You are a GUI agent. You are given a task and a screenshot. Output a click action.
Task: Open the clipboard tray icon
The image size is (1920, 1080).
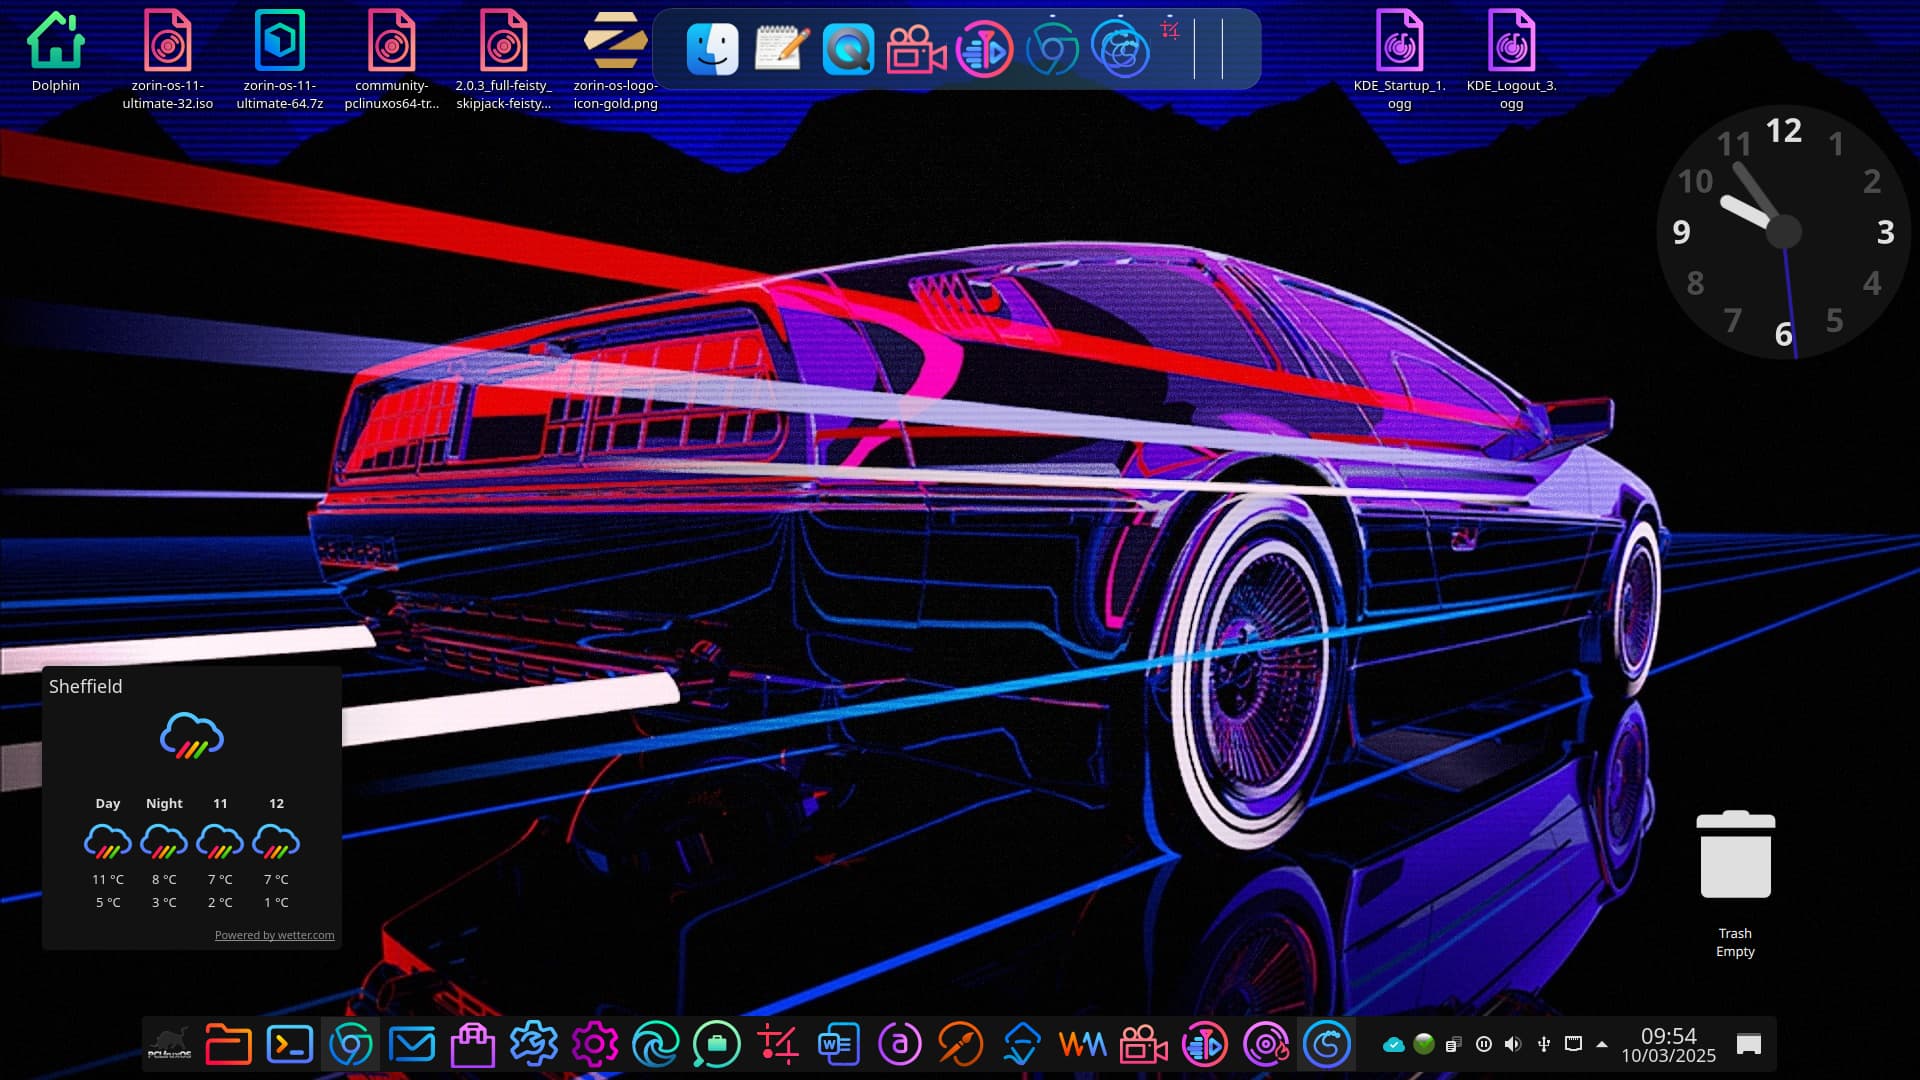[1454, 1044]
